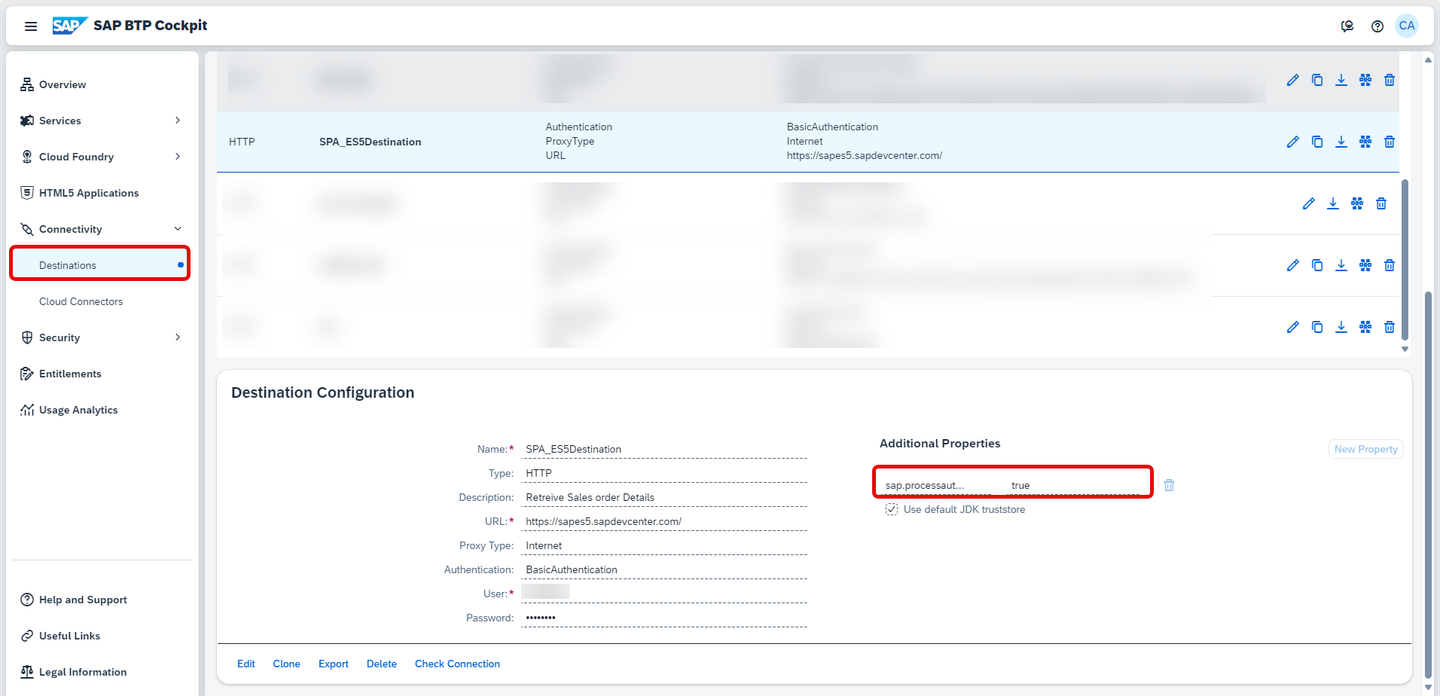Check connection icon in SPA_ES5Destination row
The image size is (1440, 696).
coord(1365,142)
